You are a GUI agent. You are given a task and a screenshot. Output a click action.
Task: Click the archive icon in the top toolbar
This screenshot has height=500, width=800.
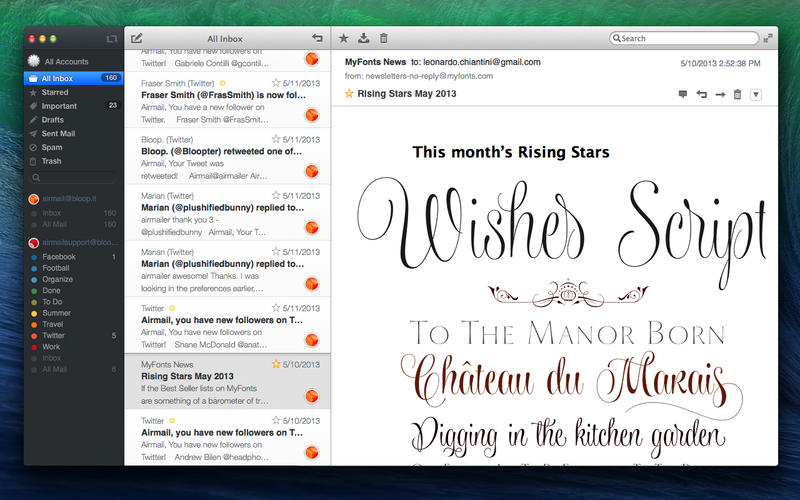[x=364, y=38]
